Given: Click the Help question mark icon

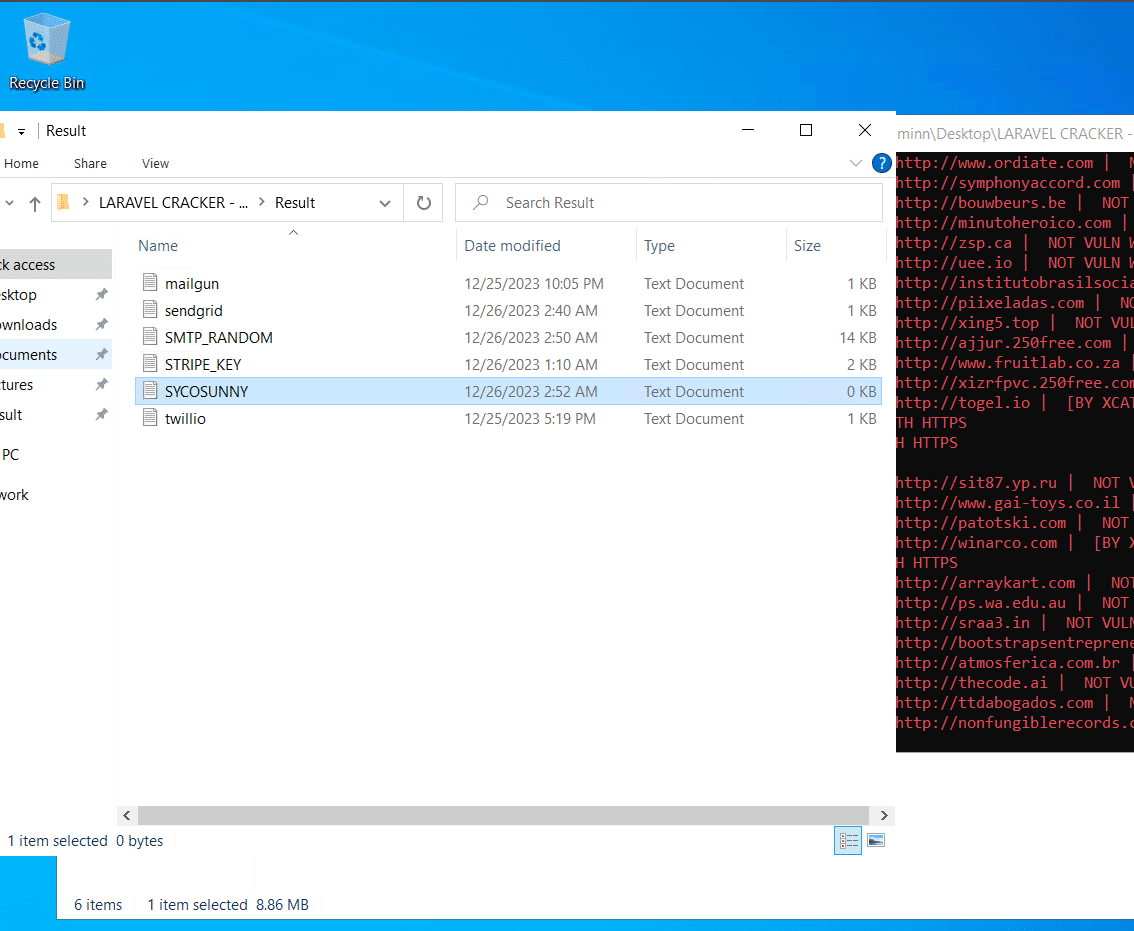Looking at the screenshot, I should click(881, 163).
